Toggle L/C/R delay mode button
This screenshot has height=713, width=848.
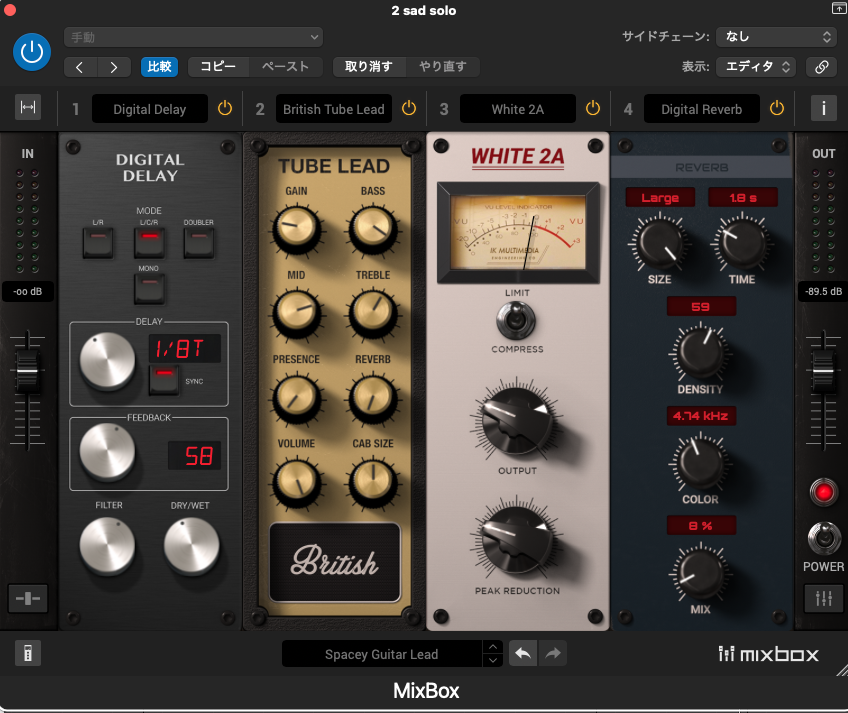(x=149, y=242)
